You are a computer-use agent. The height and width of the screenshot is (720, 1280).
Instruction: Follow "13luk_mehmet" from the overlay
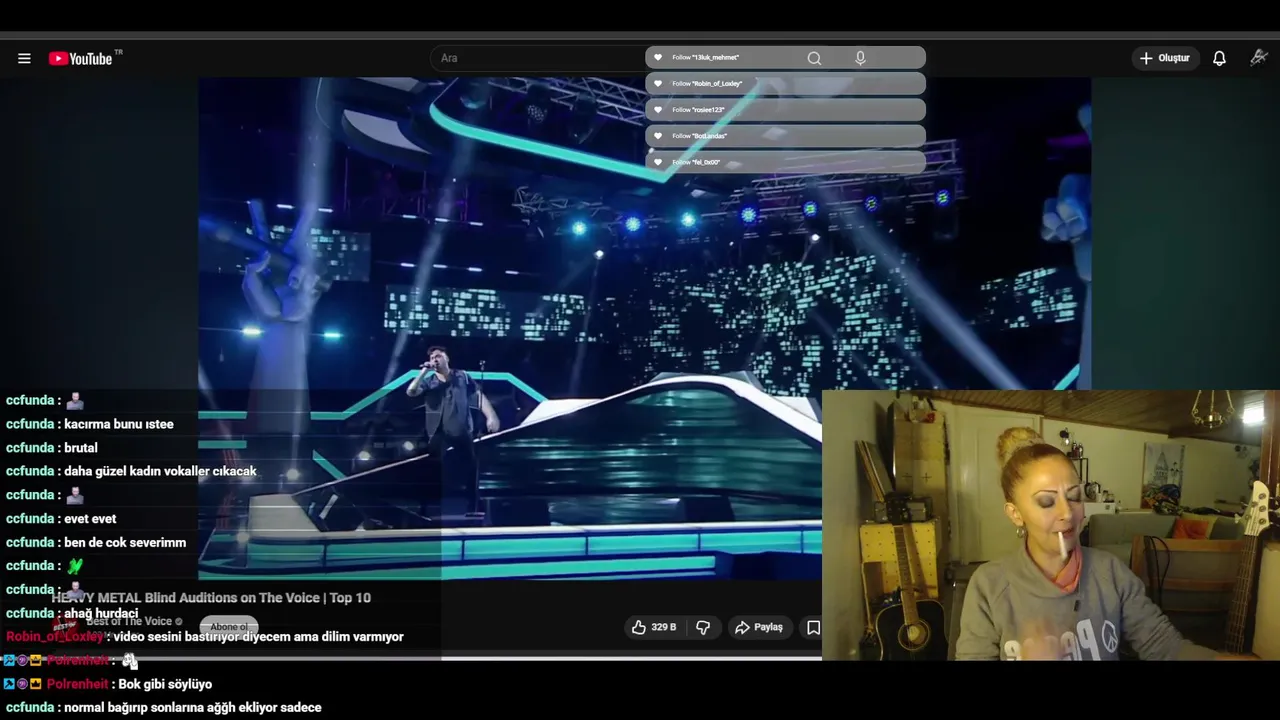pos(785,58)
